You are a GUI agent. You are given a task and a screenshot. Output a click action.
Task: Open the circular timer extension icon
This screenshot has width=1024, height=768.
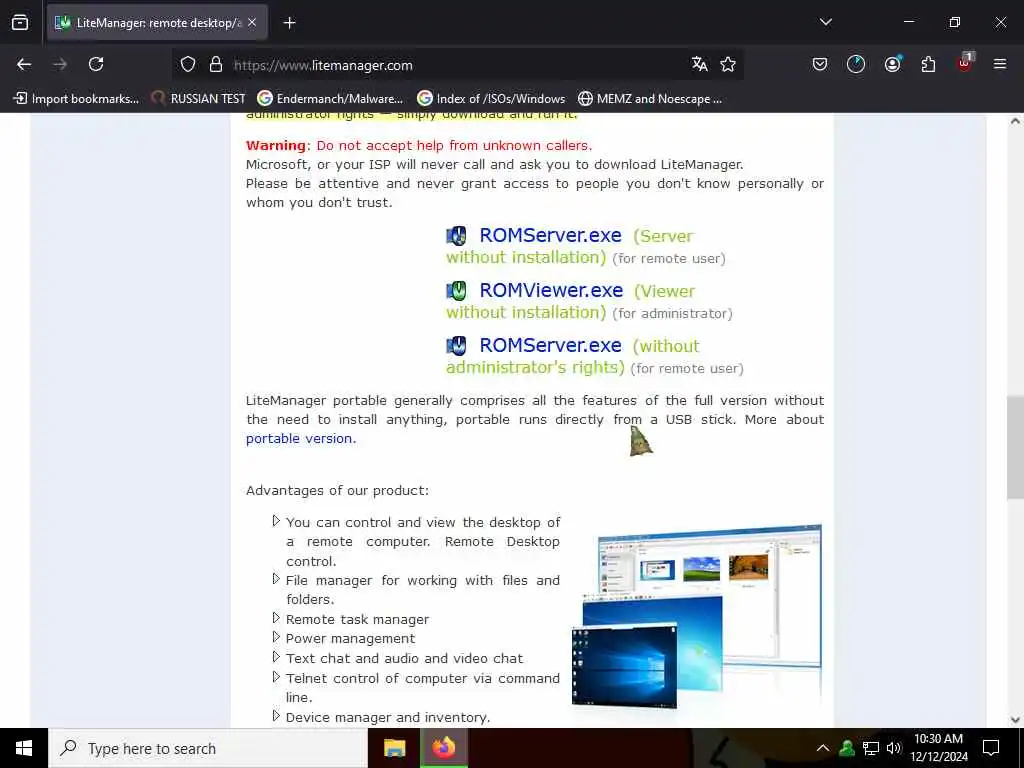[x=856, y=64]
